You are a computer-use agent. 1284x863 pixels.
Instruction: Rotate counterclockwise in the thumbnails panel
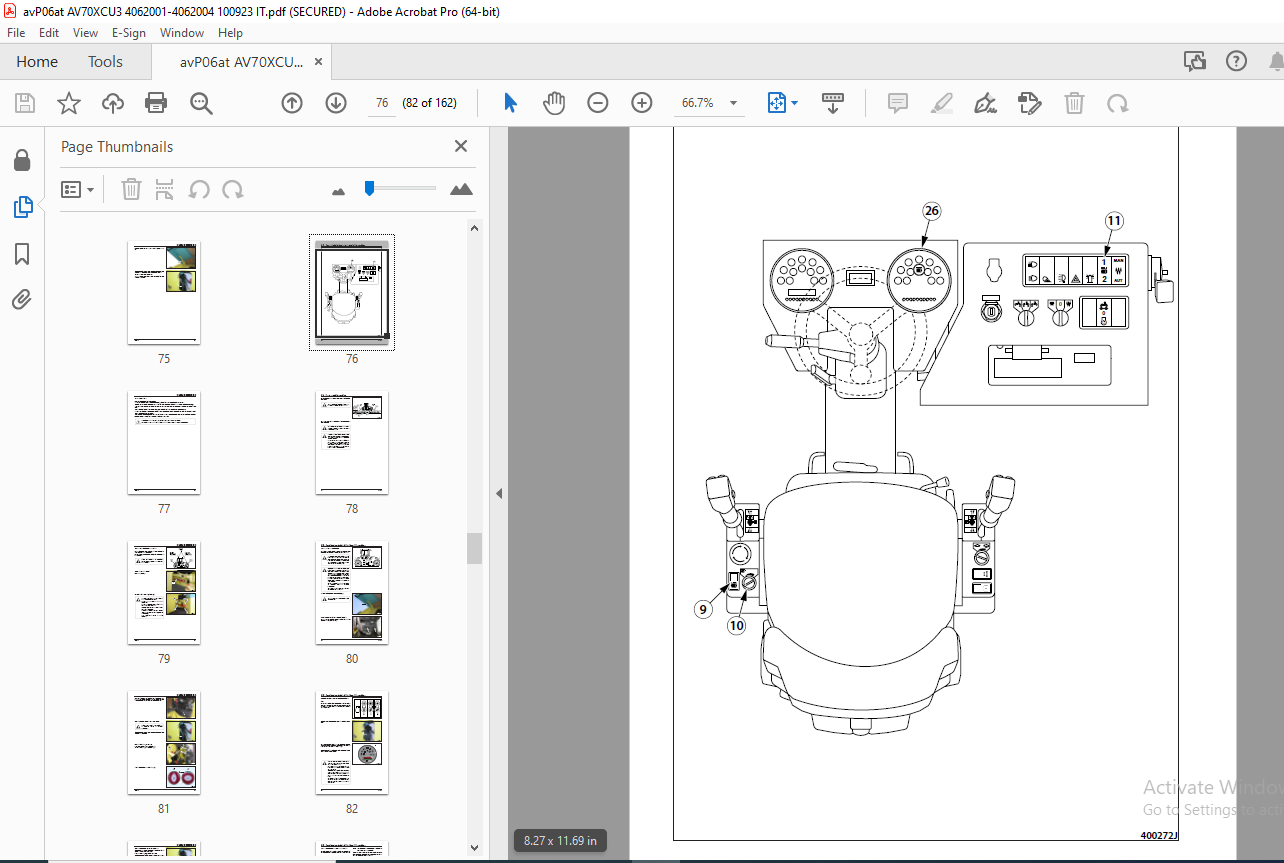coord(200,189)
